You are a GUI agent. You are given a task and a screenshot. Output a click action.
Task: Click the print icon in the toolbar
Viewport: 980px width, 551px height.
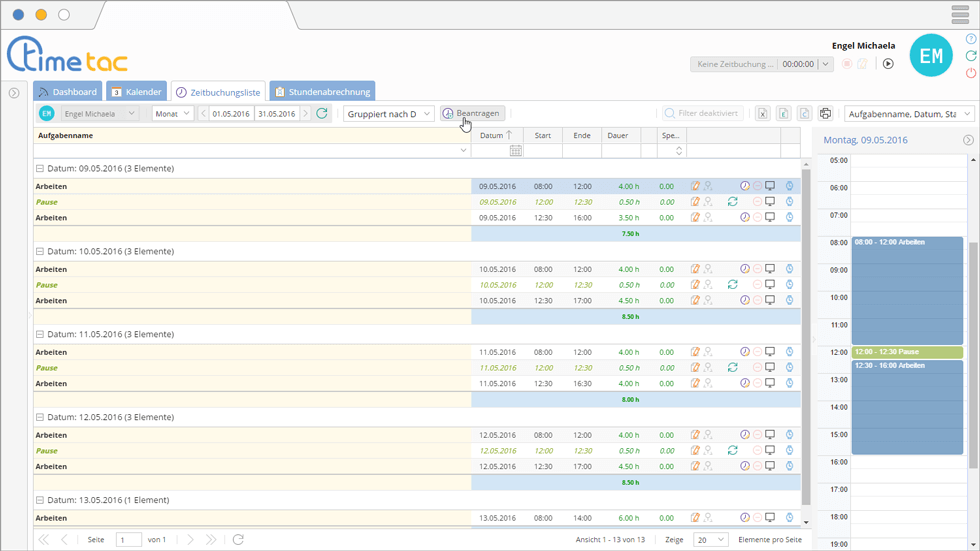click(825, 114)
